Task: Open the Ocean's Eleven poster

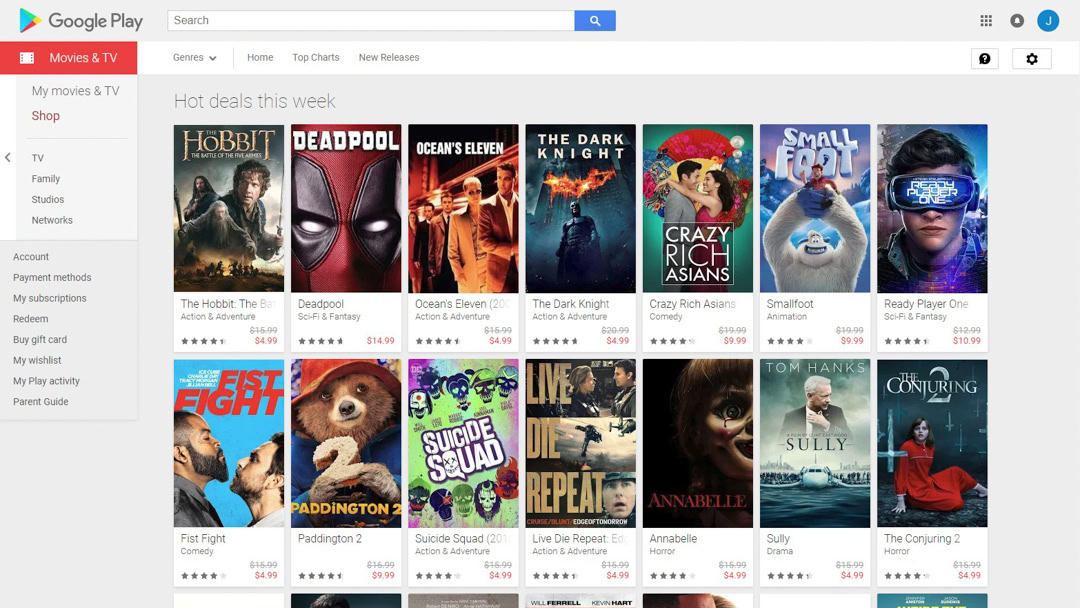Action: click(x=463, y=209)
